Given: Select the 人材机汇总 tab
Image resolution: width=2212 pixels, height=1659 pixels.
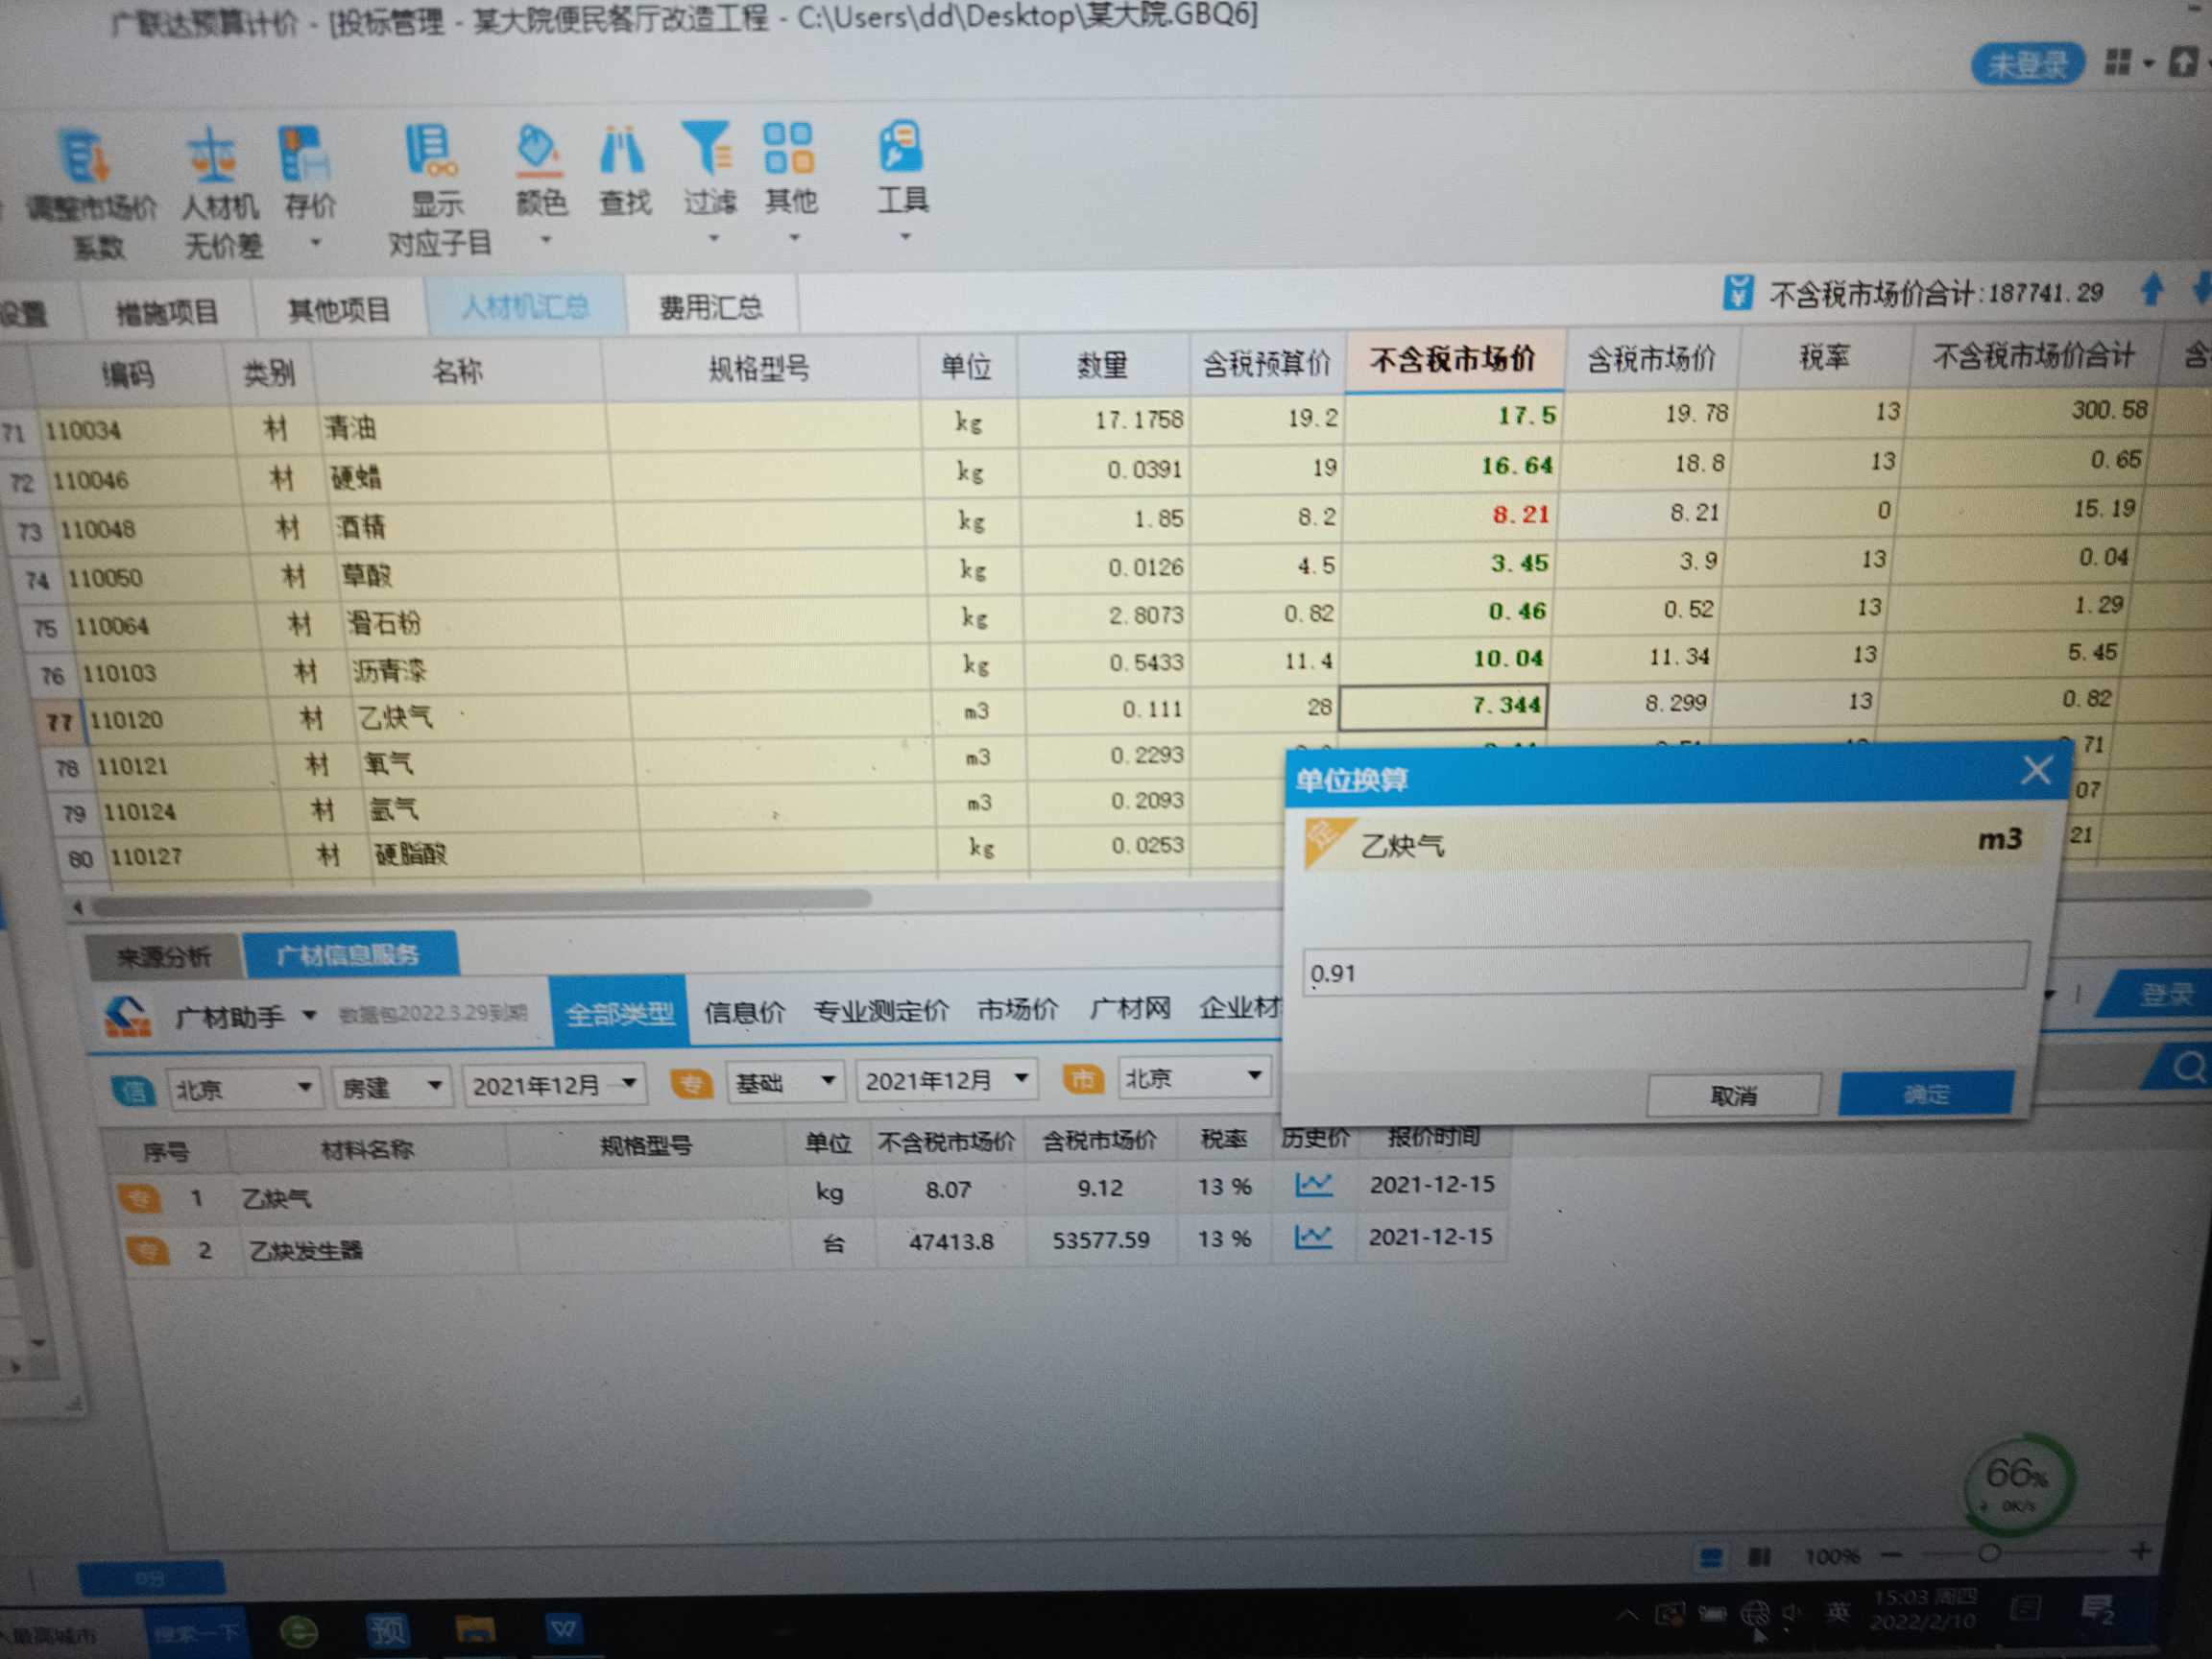Looking at the screenshot, I should 525,307.
